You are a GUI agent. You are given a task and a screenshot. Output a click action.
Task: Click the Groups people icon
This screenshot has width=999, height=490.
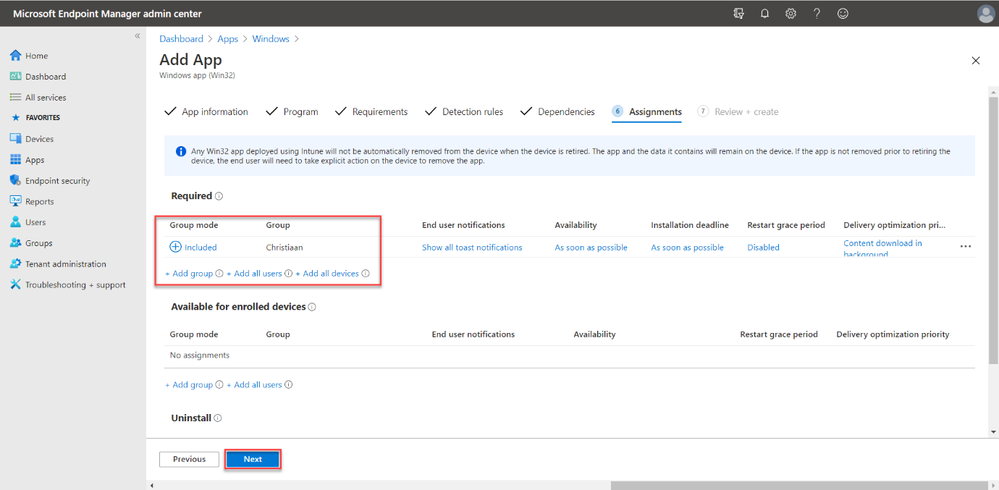(16, 243)
